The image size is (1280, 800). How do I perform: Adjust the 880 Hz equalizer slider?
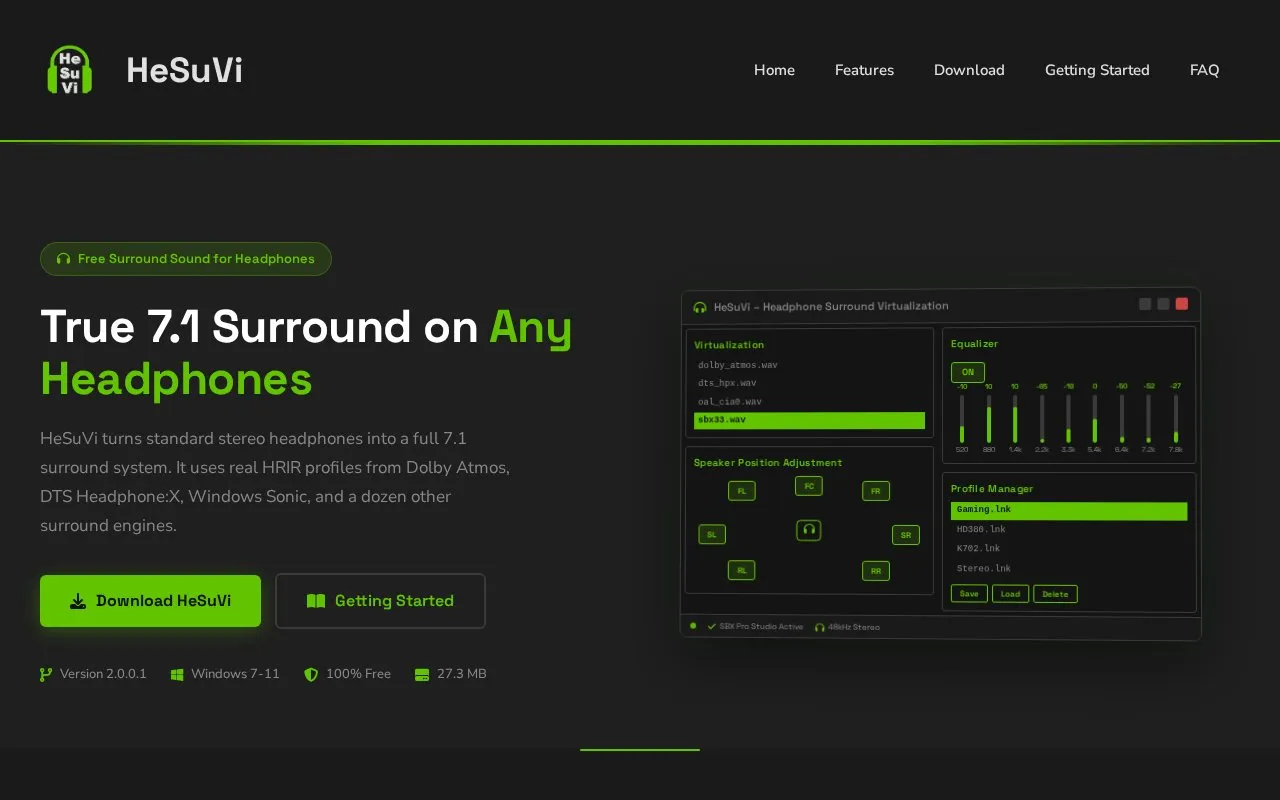[989, 418]
